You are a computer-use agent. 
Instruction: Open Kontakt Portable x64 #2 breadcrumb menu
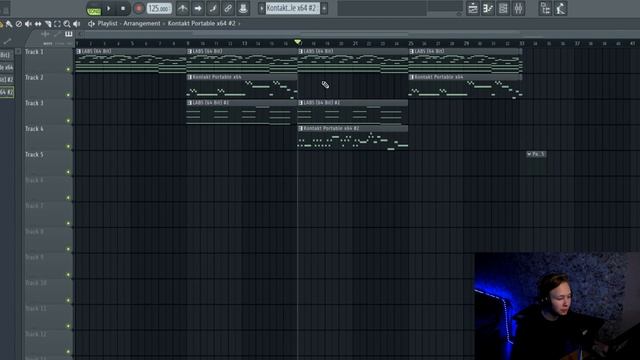[201, 24]
